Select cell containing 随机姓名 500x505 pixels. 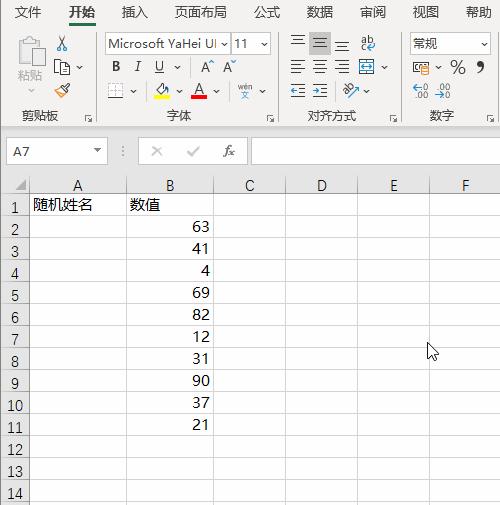point(78,205)
